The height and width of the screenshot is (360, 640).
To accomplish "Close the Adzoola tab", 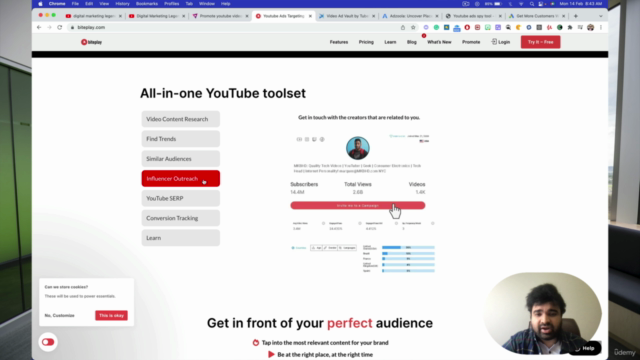I will pyautogui.click(x=437, y=16).
